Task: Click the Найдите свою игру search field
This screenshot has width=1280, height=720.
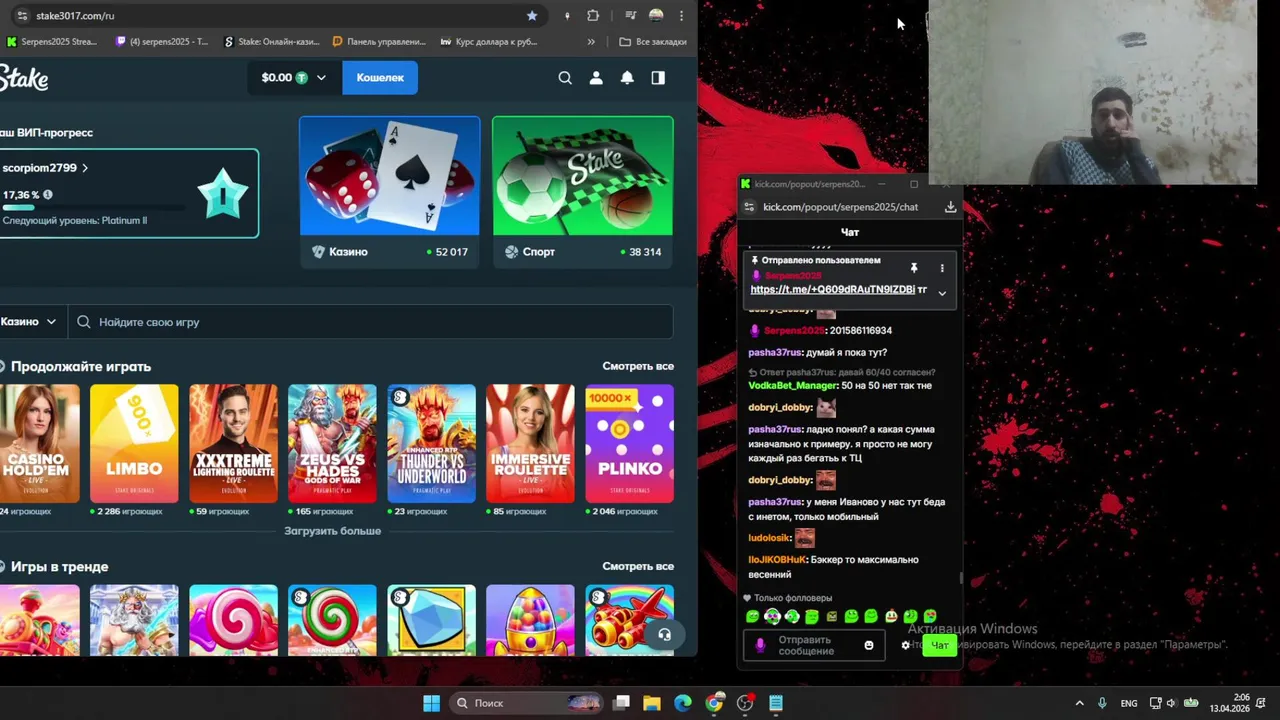Action: coord(370,322)
